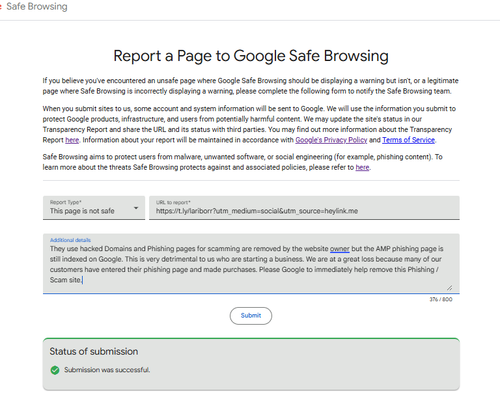Submit the Safe Browsing report
This screenshot has width=500, height=400.
(251, 315)
